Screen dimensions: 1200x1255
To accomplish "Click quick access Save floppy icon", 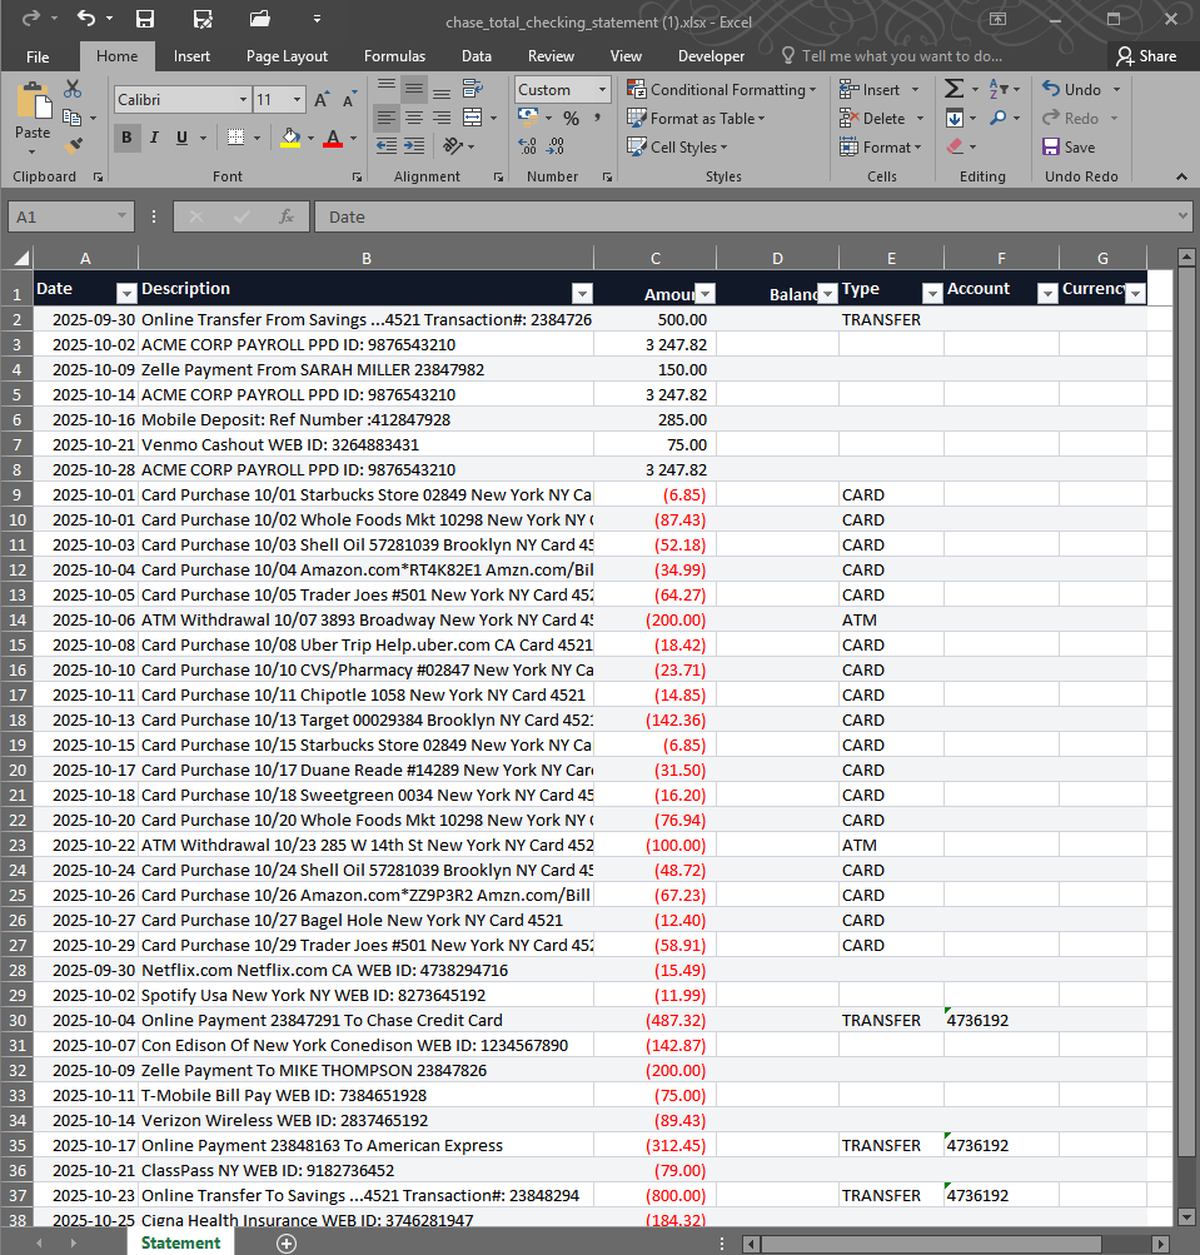I will pos(145,18).
